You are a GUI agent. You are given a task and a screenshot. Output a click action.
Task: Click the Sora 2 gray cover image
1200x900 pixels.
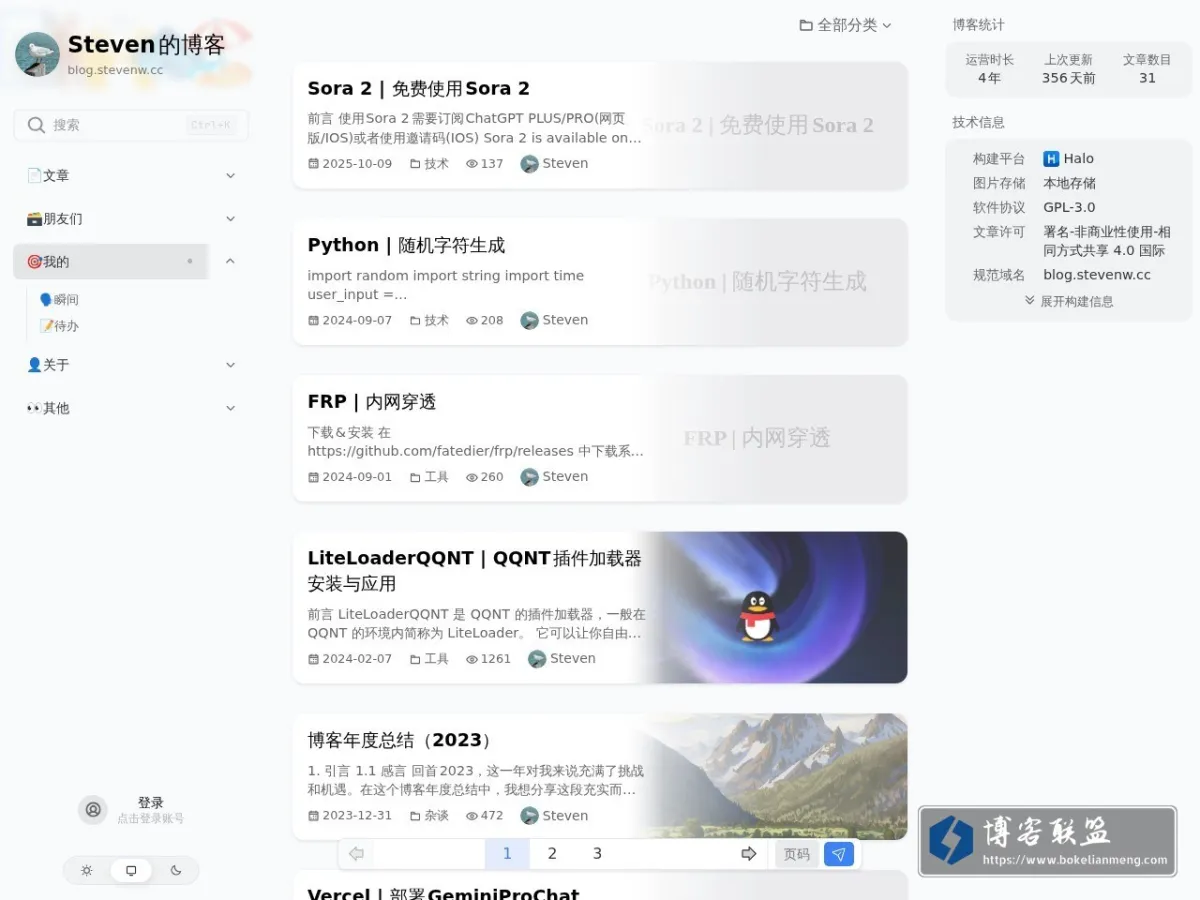coord(770,125)
